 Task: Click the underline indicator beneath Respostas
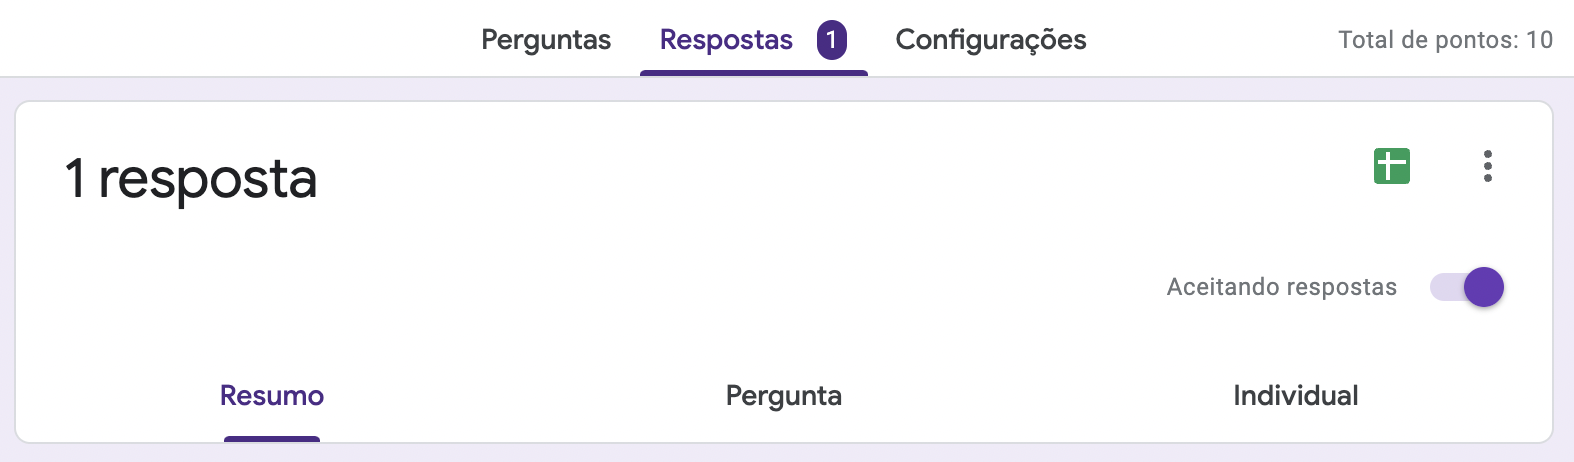pos(753,72)
